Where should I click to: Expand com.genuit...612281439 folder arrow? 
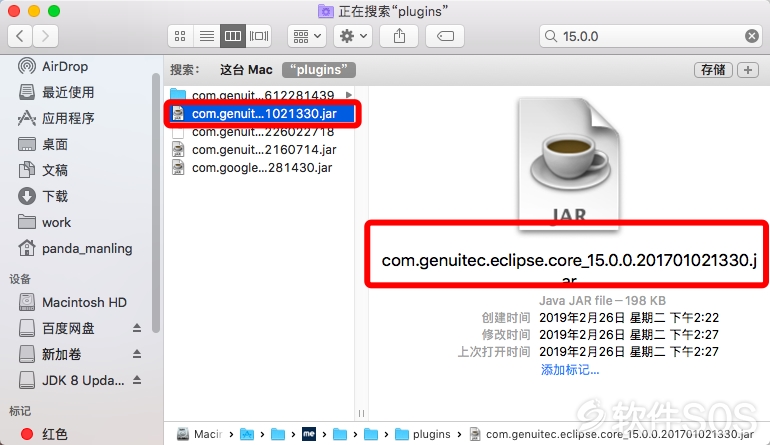tap(349, 95)
